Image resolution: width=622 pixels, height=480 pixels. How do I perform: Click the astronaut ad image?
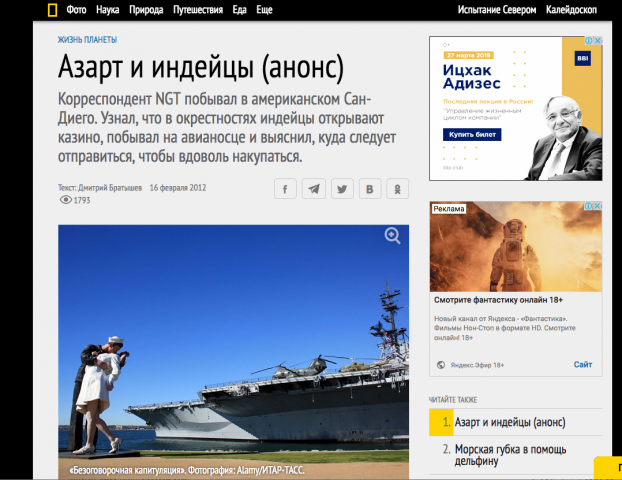pyautogui.click(x=516, y=247)
